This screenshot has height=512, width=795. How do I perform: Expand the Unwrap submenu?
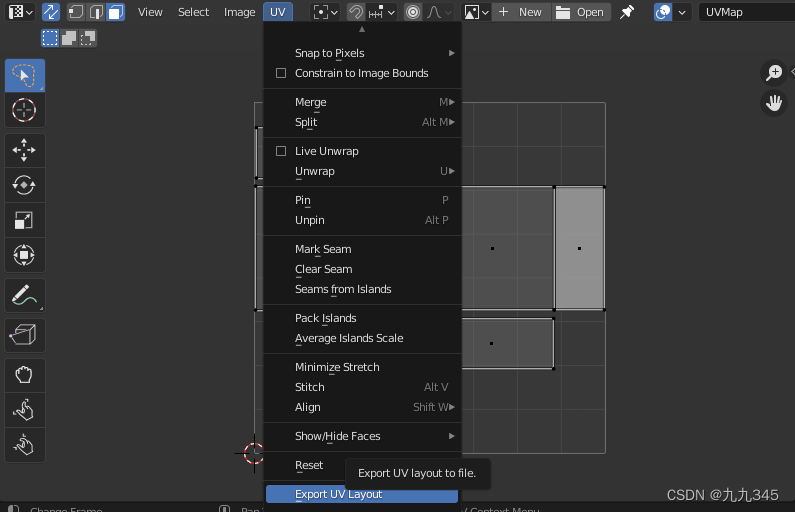362,171
